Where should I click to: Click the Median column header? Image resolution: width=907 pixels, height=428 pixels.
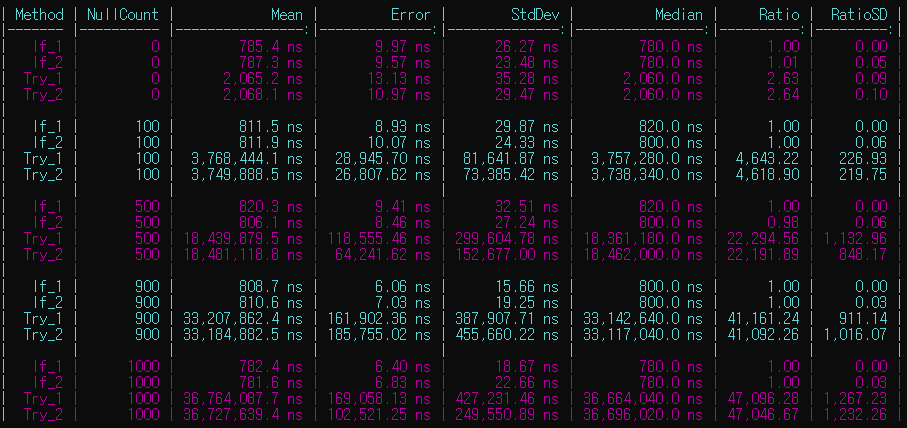[x=679, y=14]
